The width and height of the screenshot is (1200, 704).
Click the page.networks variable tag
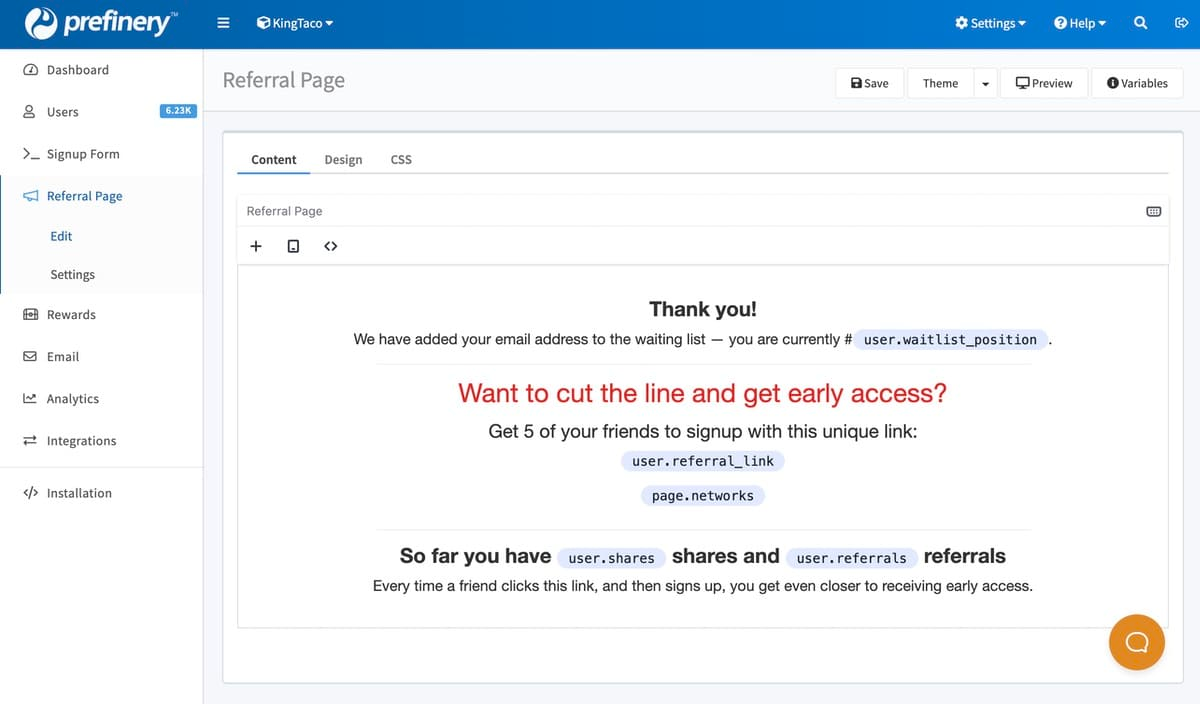[703, 495]
